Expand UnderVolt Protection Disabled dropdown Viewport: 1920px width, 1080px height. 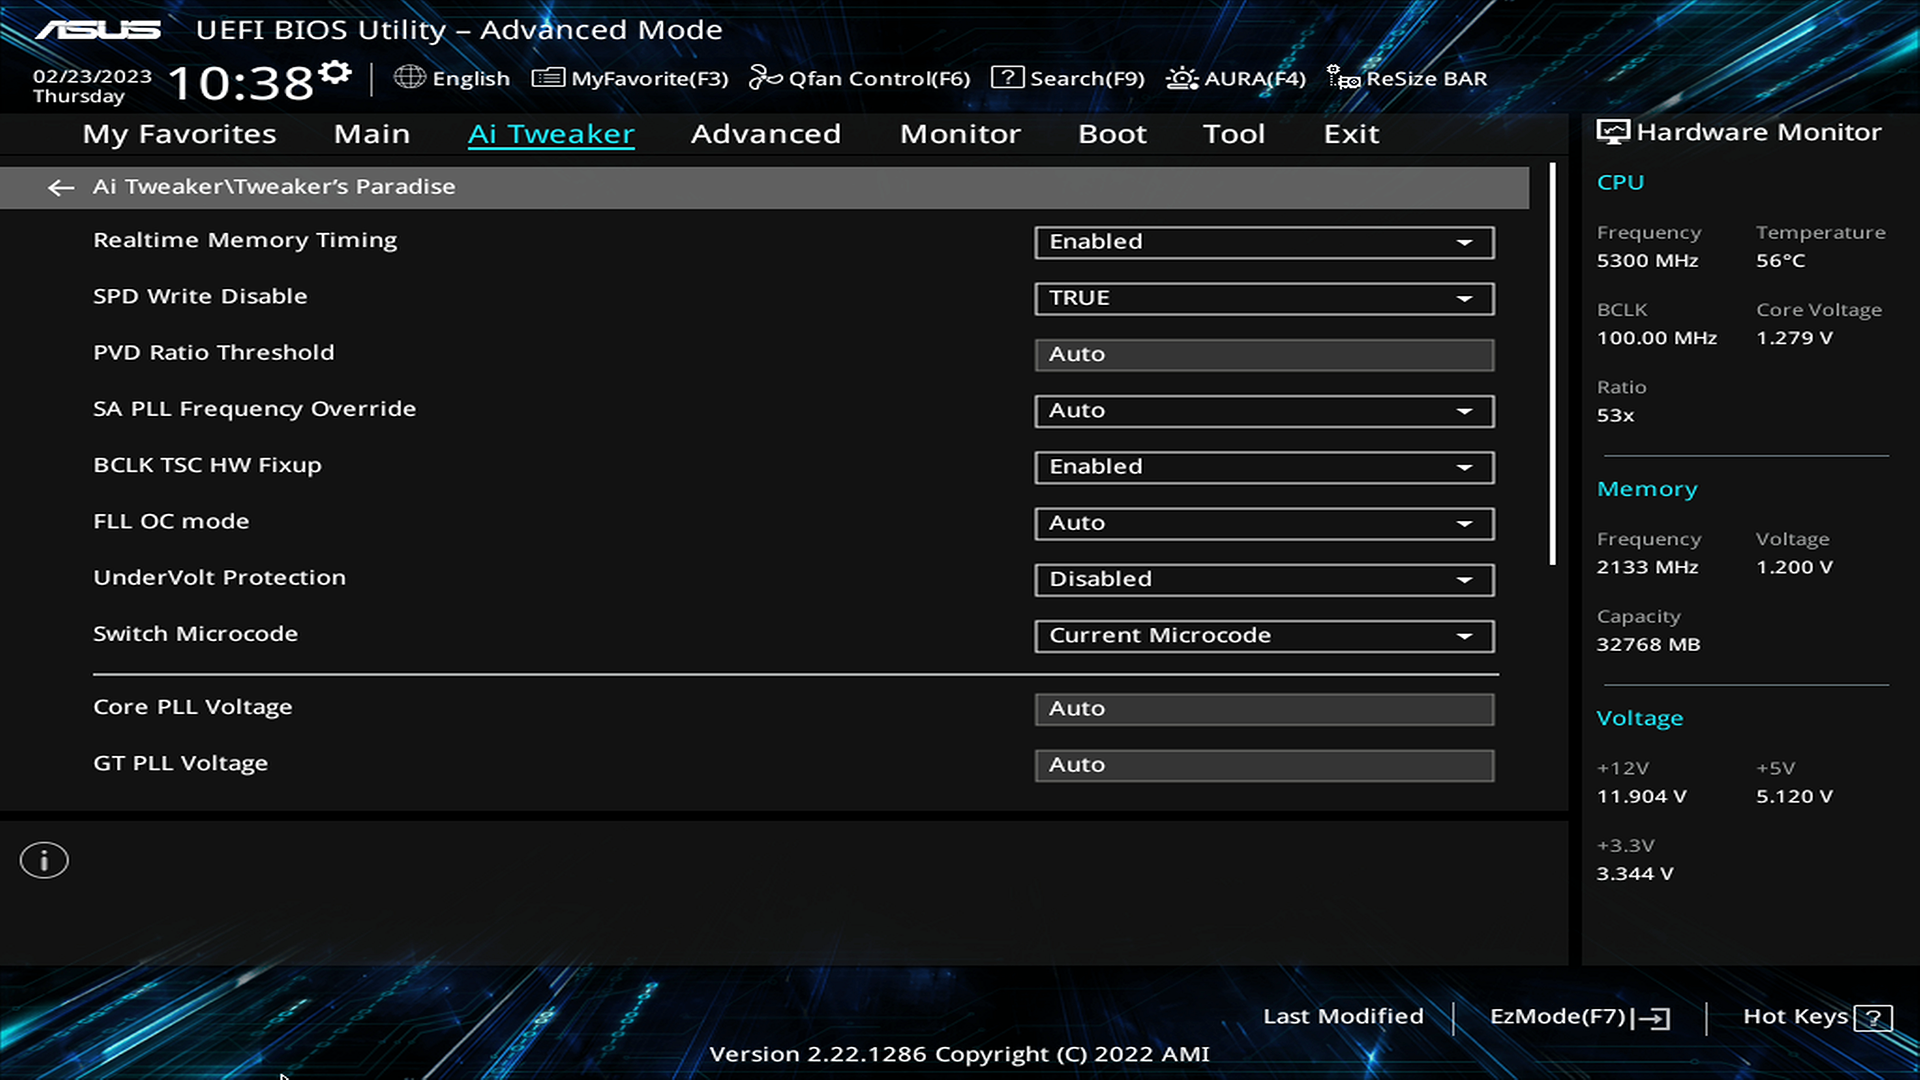pos(1264,580)
